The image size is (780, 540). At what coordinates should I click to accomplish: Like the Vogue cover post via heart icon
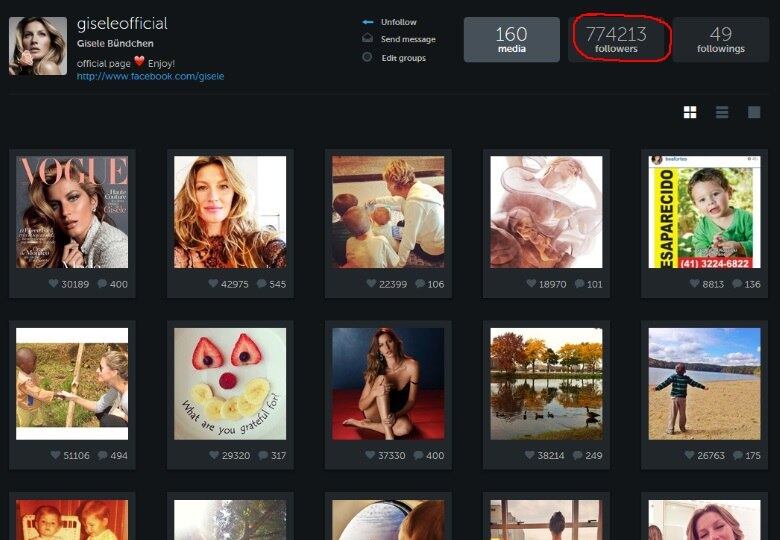click(x=54, y=284)
